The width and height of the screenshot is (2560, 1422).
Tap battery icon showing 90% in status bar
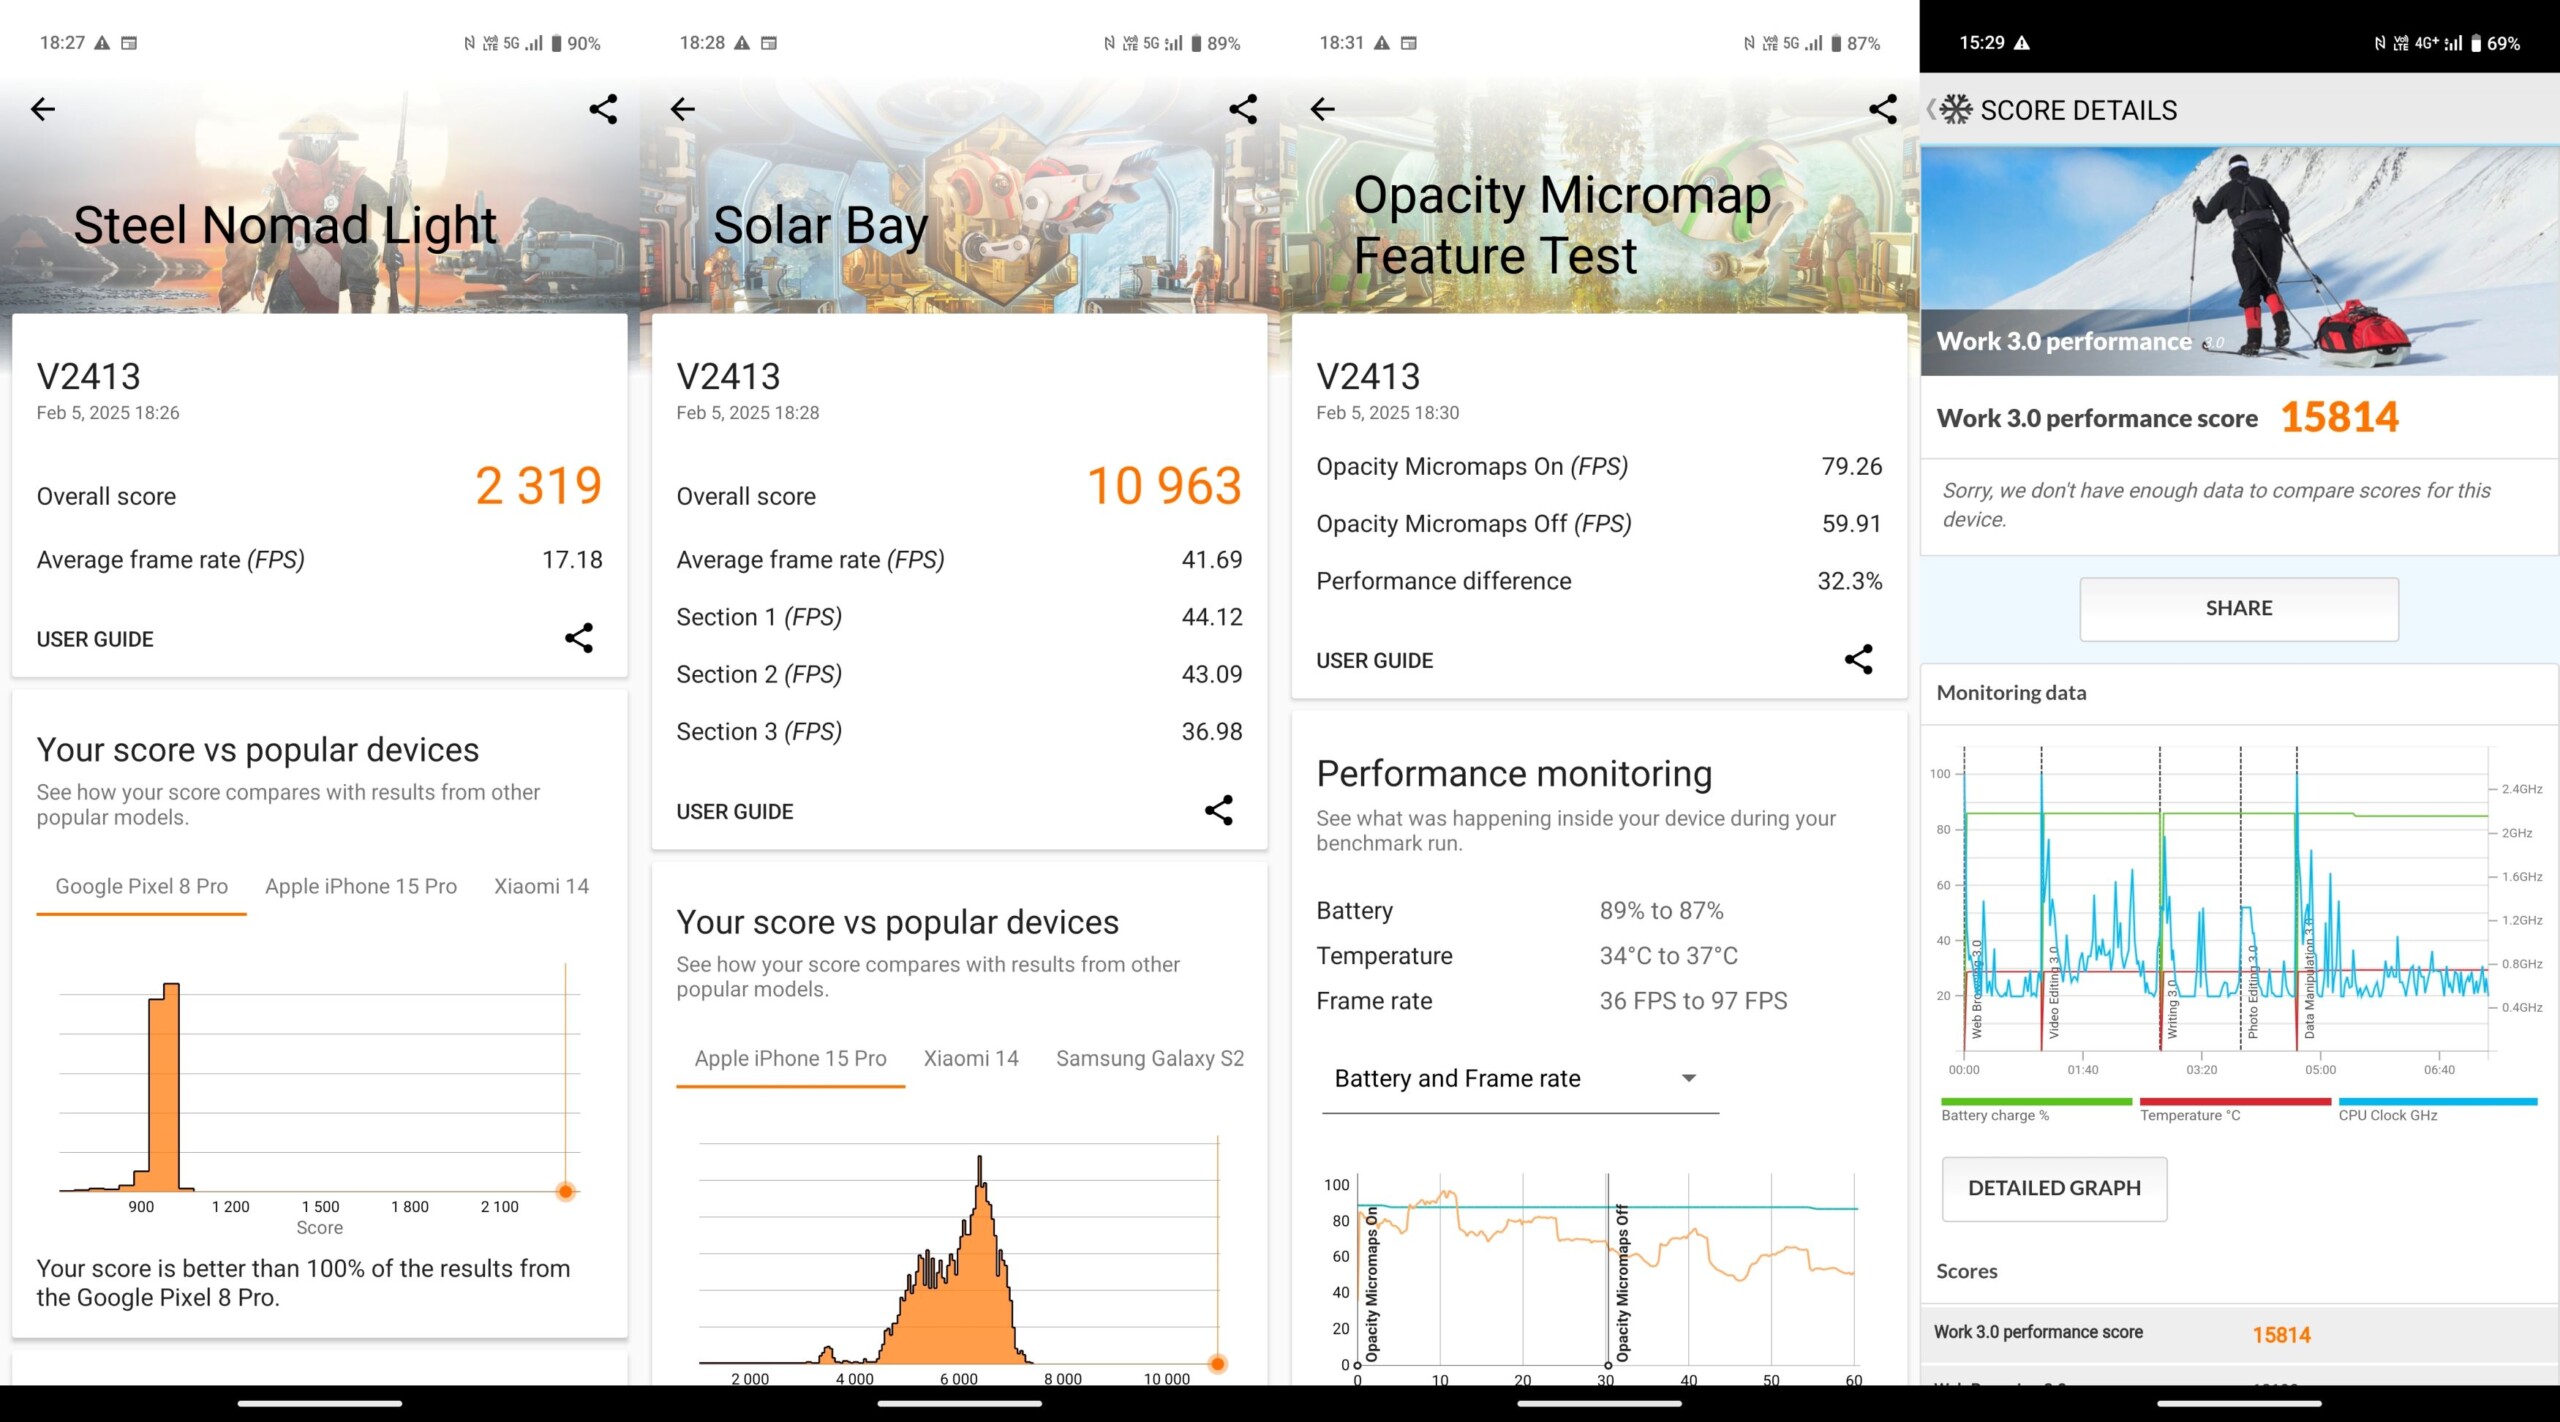click(x=556, y=43)
